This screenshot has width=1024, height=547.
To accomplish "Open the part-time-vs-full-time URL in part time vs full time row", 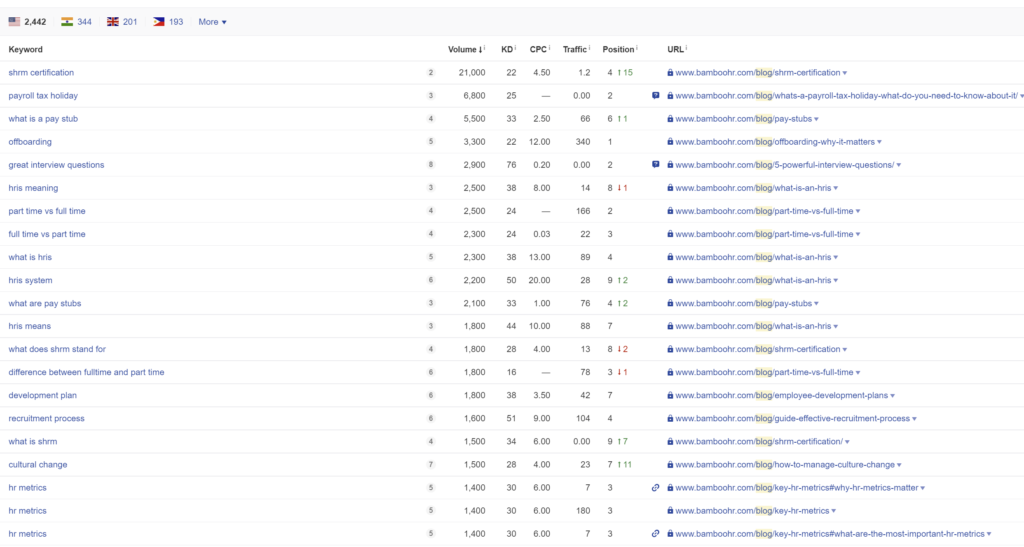I will click(x=764, y=211).
